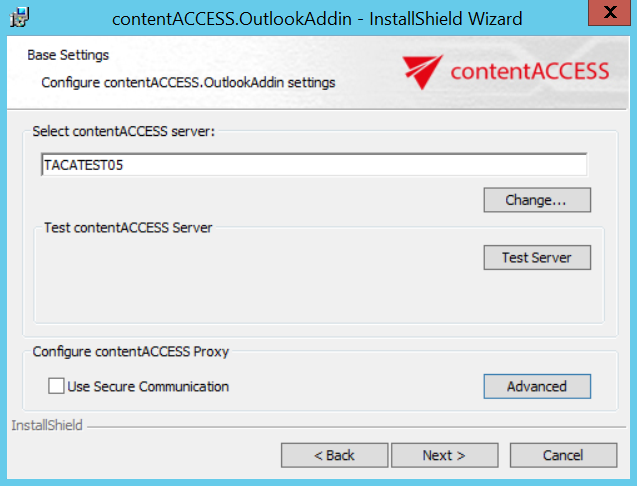Click into the TACATEST05 server field
The image size is (637, 486).
pyautogui.click(x=313, y=165)
